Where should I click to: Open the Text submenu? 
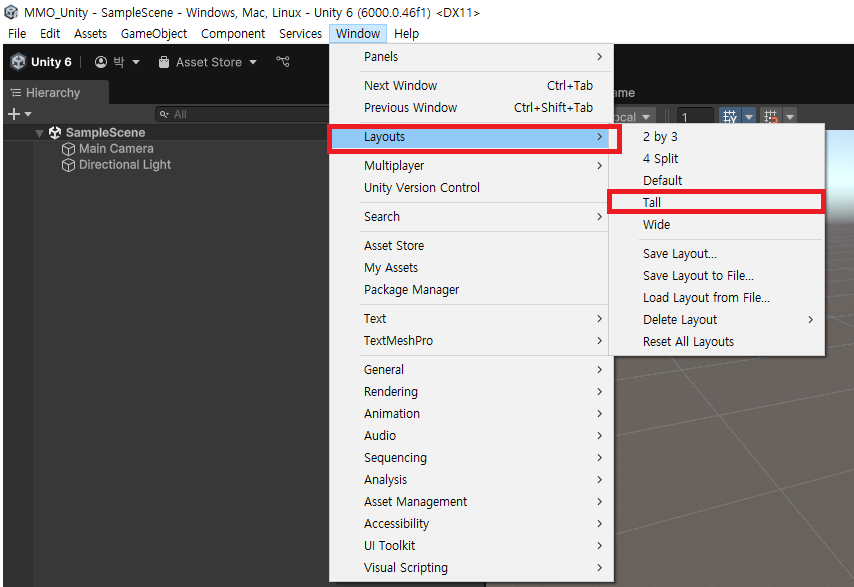472,319
